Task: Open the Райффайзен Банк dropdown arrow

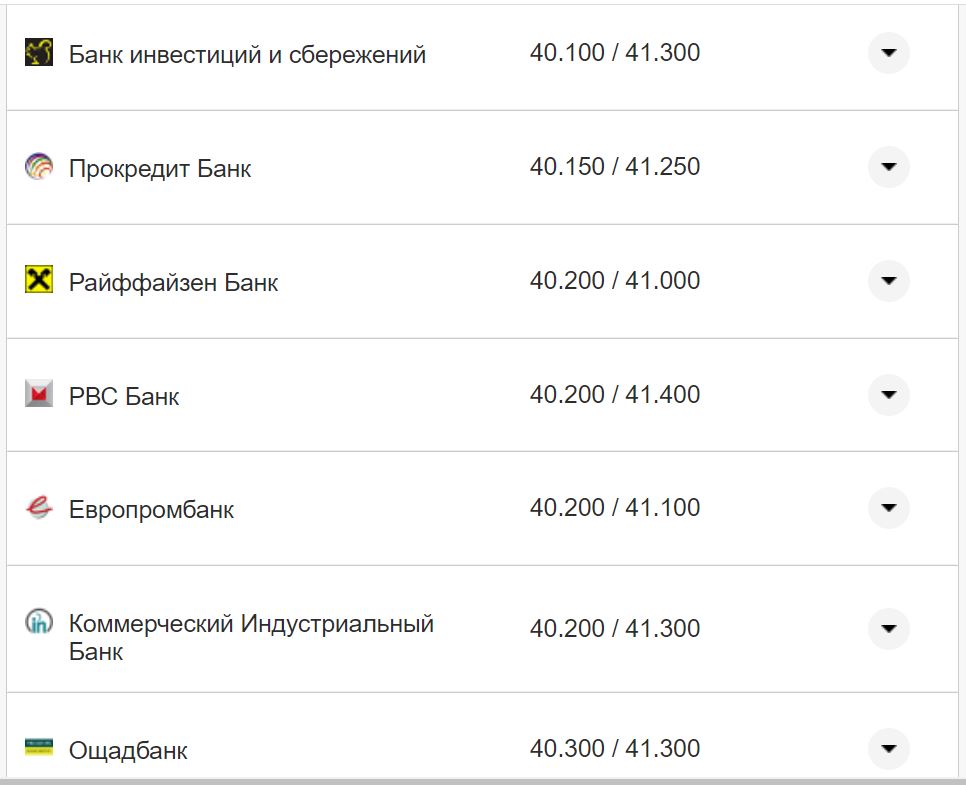Action: [x=888, y=281]
